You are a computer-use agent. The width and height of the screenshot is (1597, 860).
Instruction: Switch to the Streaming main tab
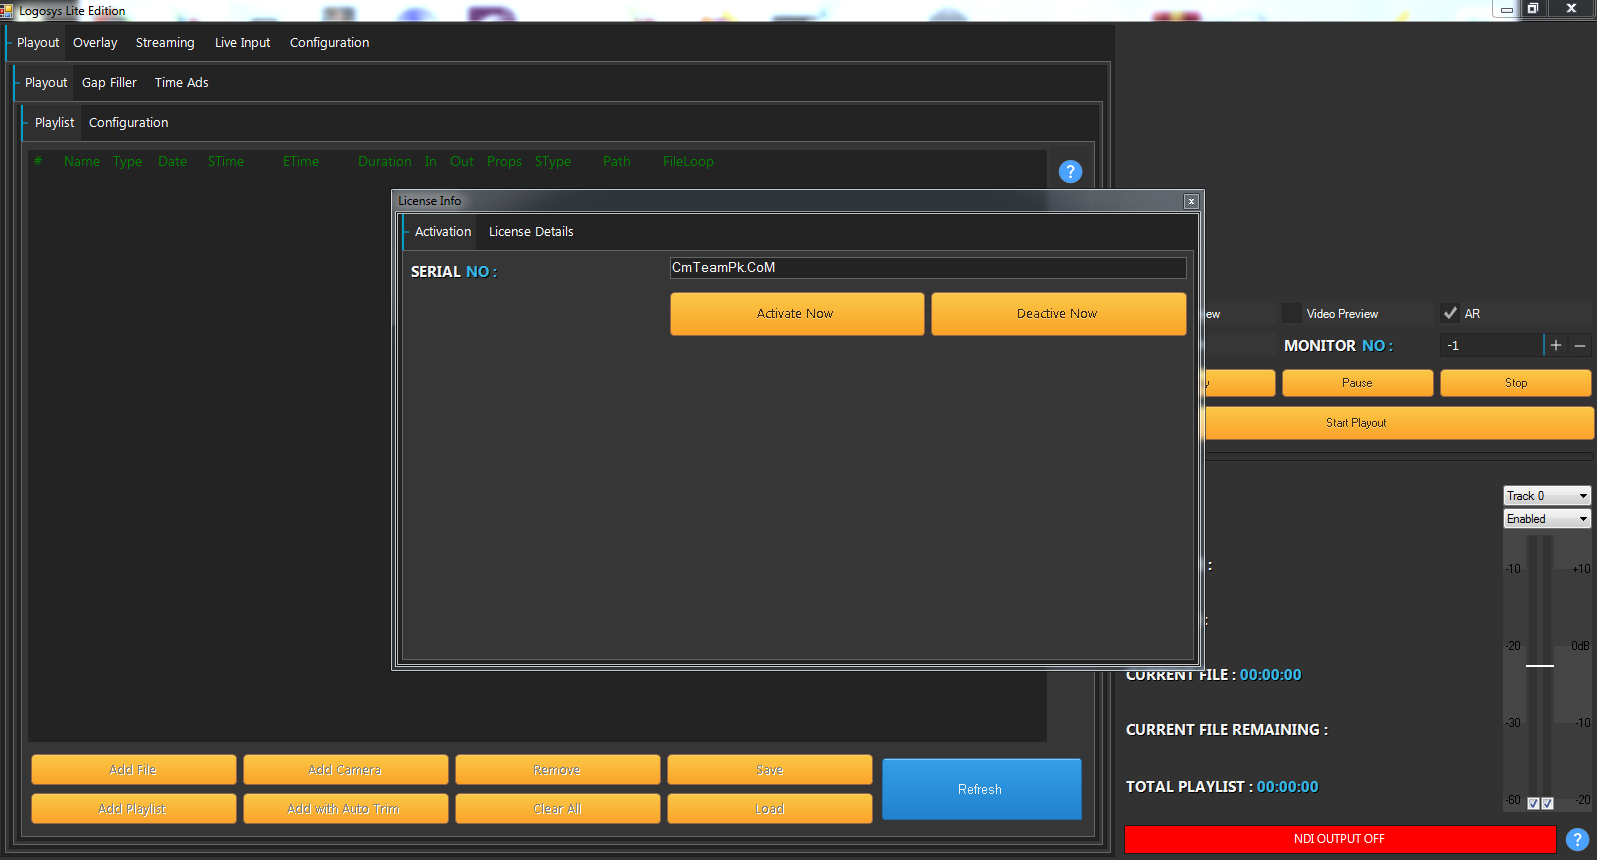165,43
